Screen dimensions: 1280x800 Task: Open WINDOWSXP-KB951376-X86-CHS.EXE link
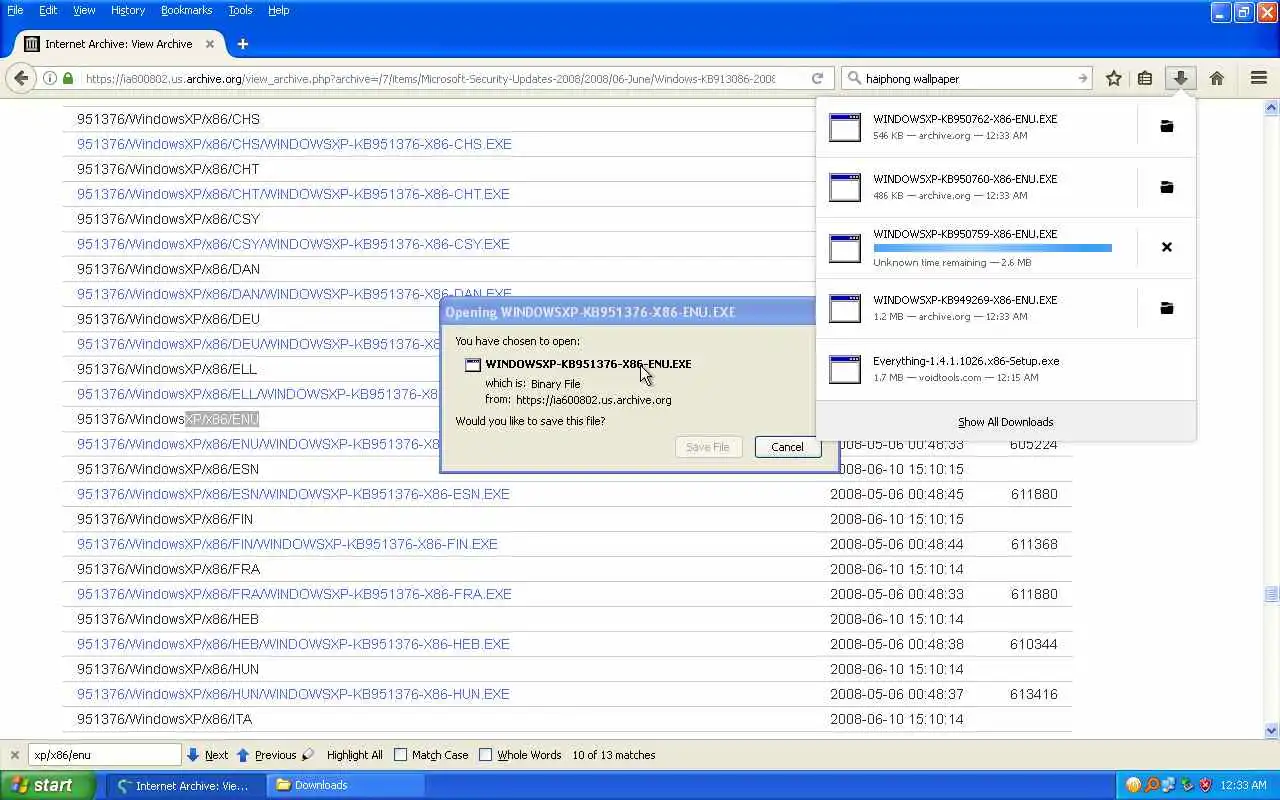tap(294, 144)
